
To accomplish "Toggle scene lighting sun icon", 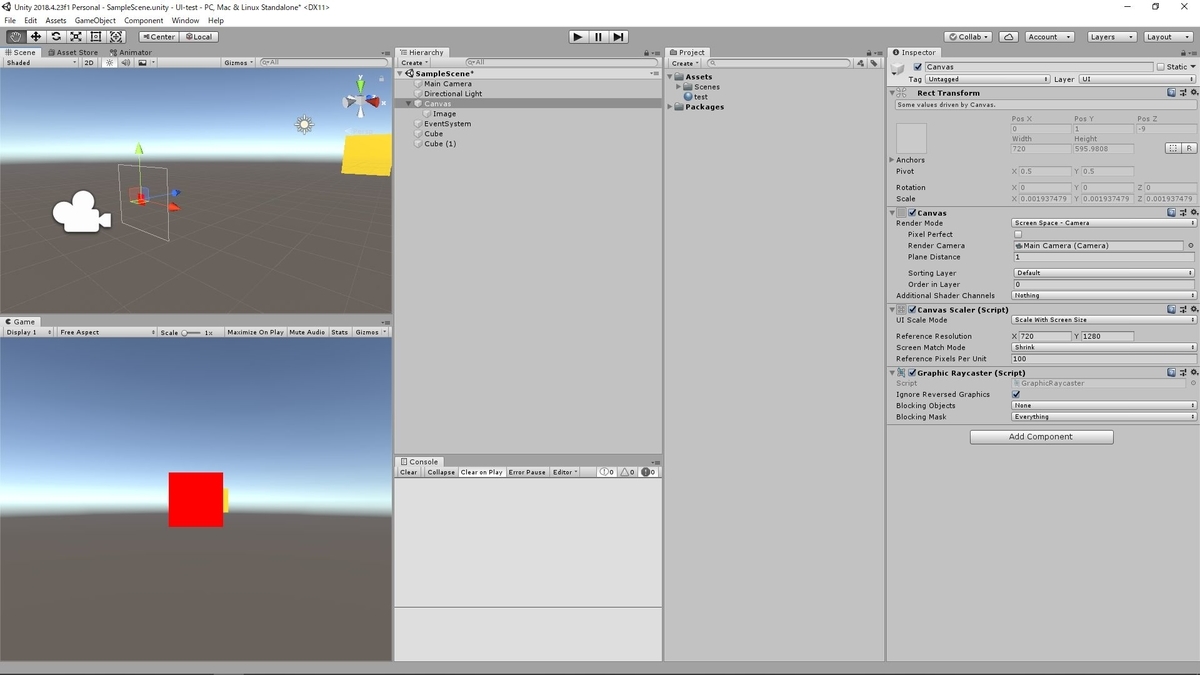I will pos(110,63).
